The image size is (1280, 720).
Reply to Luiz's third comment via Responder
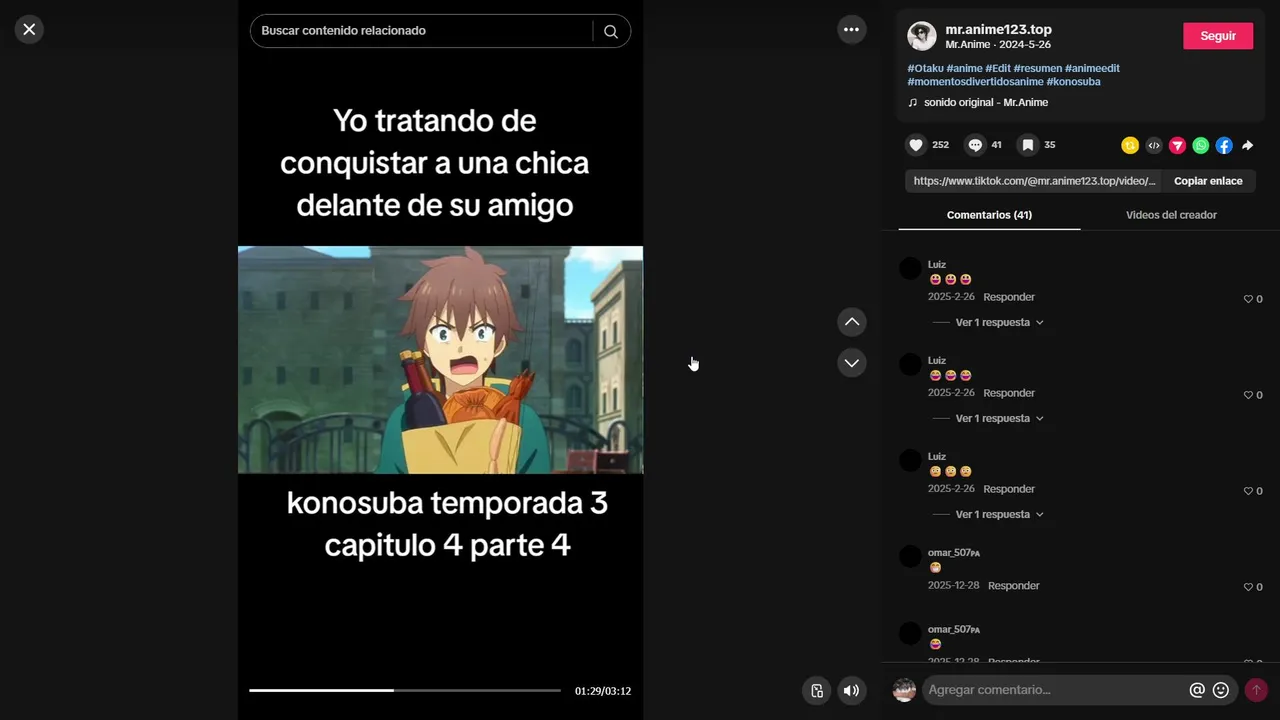click(x=1009, y=489)
